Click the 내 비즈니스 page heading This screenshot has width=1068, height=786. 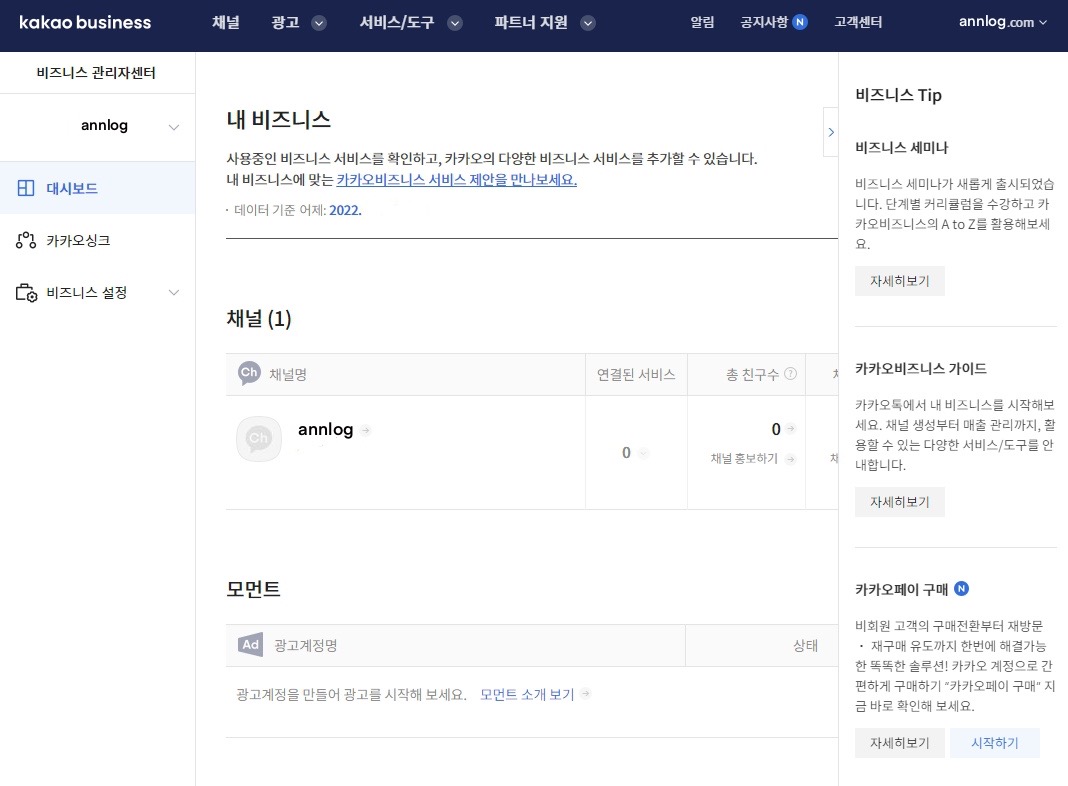pos(279,120)
